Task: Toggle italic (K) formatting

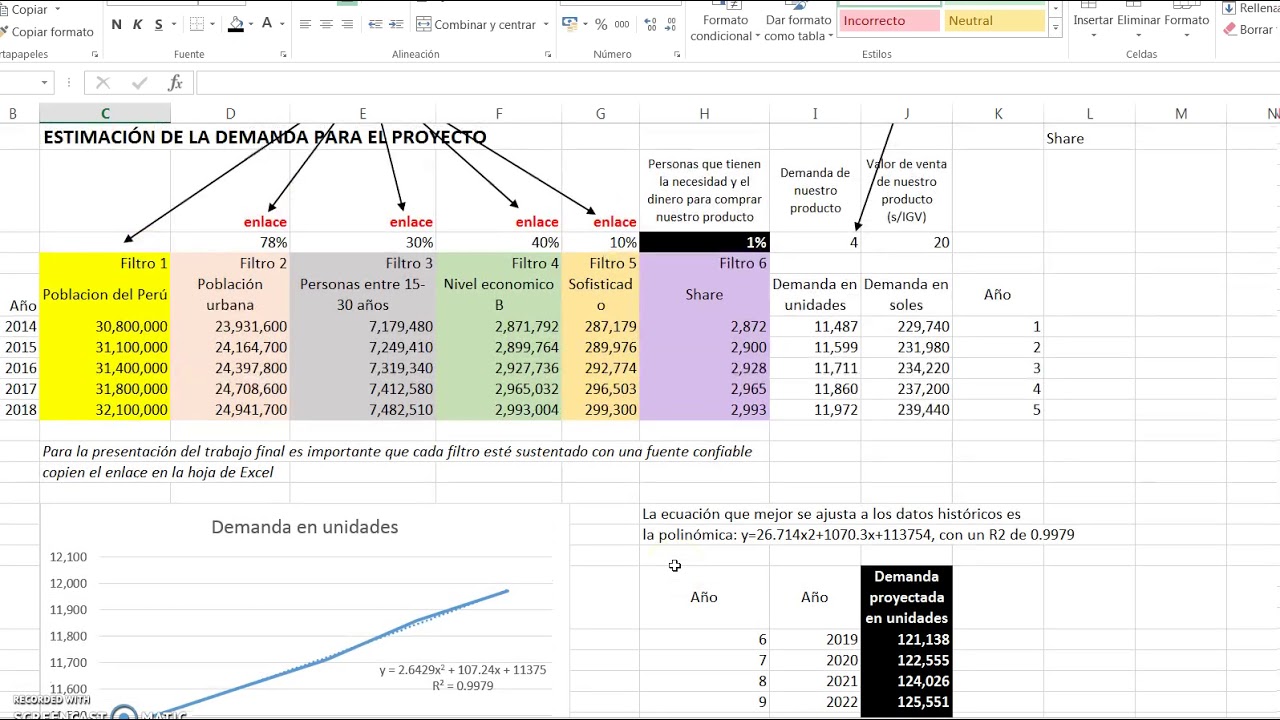Action: point(138,24)
